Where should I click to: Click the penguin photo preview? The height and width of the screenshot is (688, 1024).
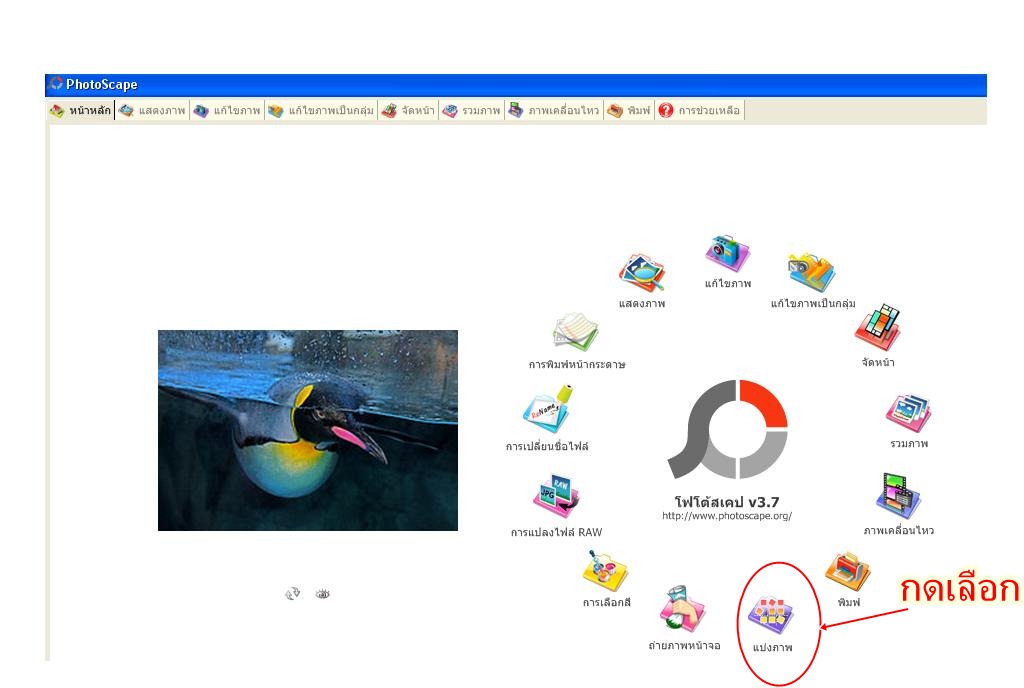tap(308, 430)
